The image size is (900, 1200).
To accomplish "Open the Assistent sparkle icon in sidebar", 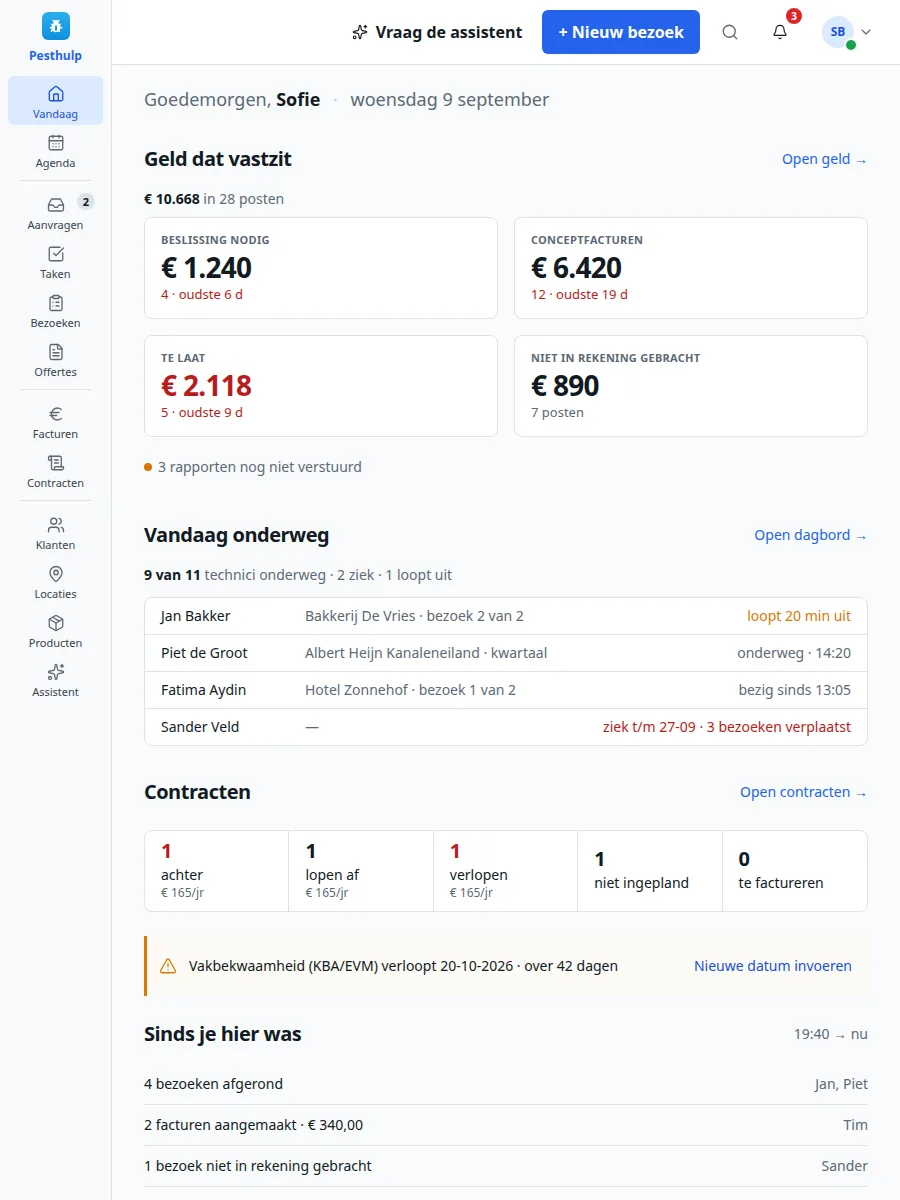I will (56, 672).
